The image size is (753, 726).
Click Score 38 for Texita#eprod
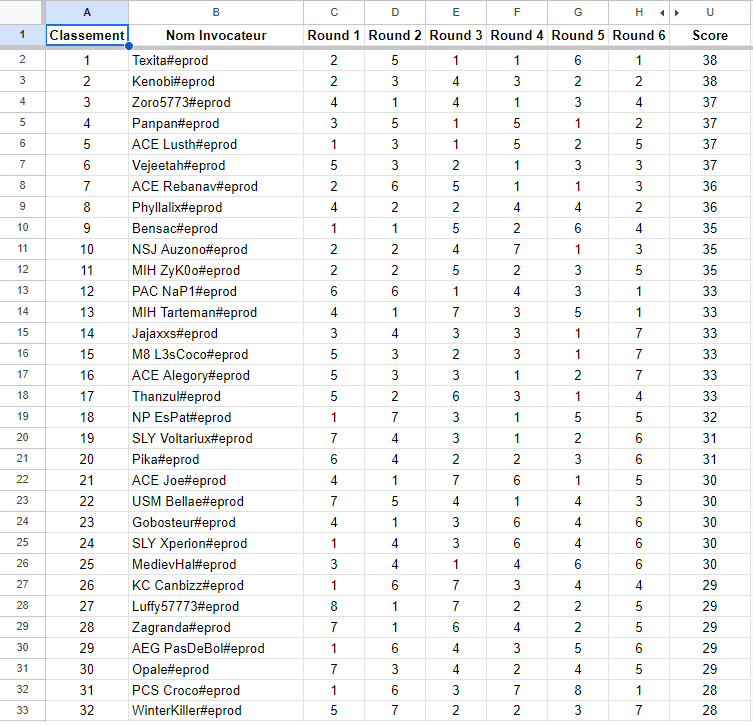[710, 60]
